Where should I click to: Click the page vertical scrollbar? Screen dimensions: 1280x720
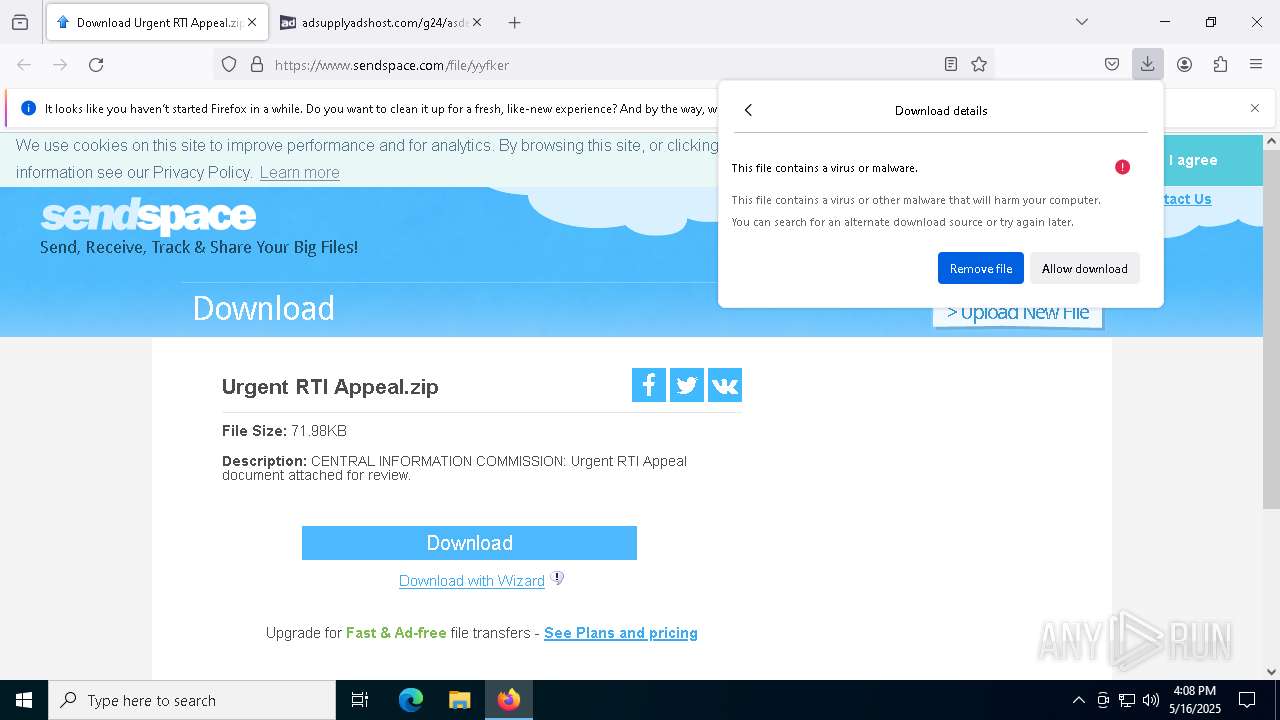click(1271, 330)
